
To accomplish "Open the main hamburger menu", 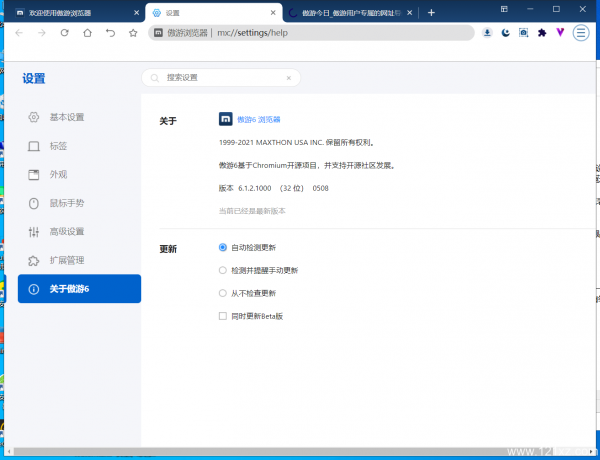I will click(581, 33).
